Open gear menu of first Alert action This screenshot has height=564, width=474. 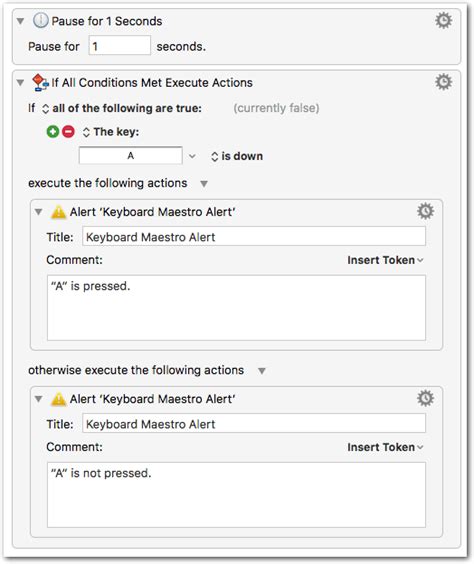(425, 211)
